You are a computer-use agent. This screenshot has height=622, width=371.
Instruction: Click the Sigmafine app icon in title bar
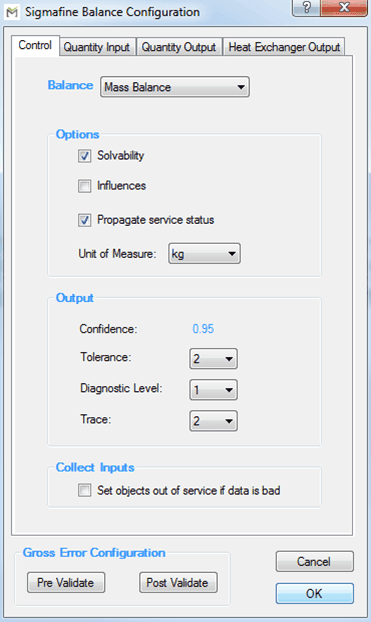pos(12,12)
